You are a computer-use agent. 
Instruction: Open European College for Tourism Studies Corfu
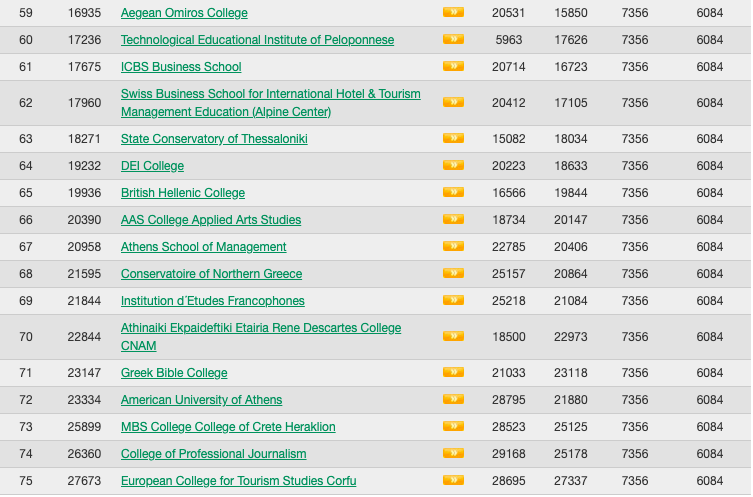[x=239, y=481]
